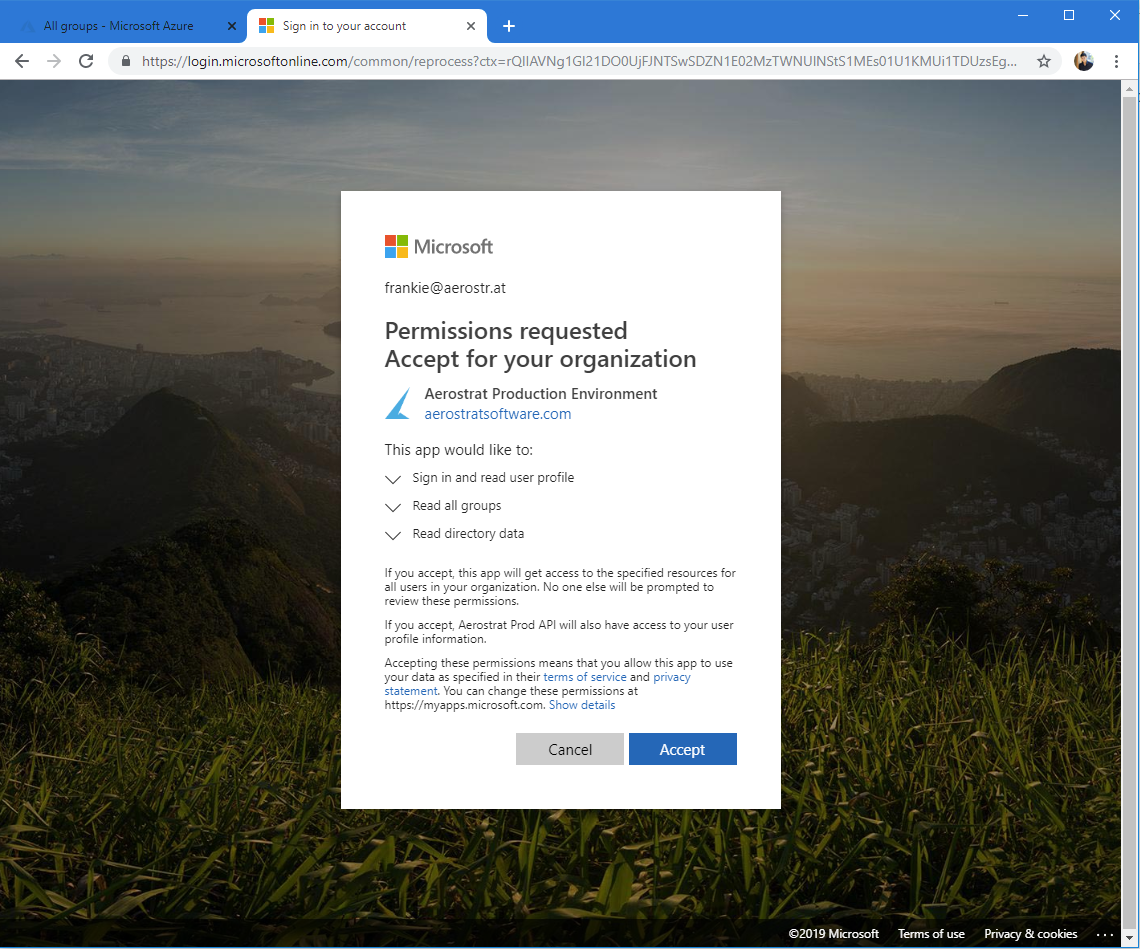This screenshot has width=1140, height=949.
Task: Minimize the Chrome window
Action: [x=1023, y=15]
